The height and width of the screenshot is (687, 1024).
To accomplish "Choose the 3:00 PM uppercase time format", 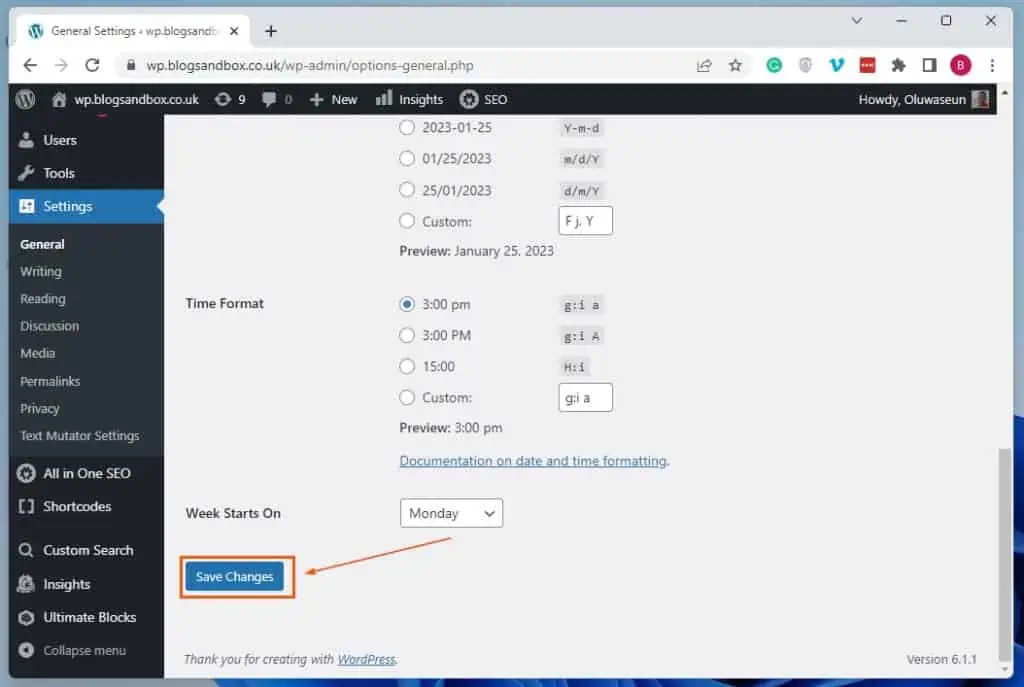I will coord(407,335).
